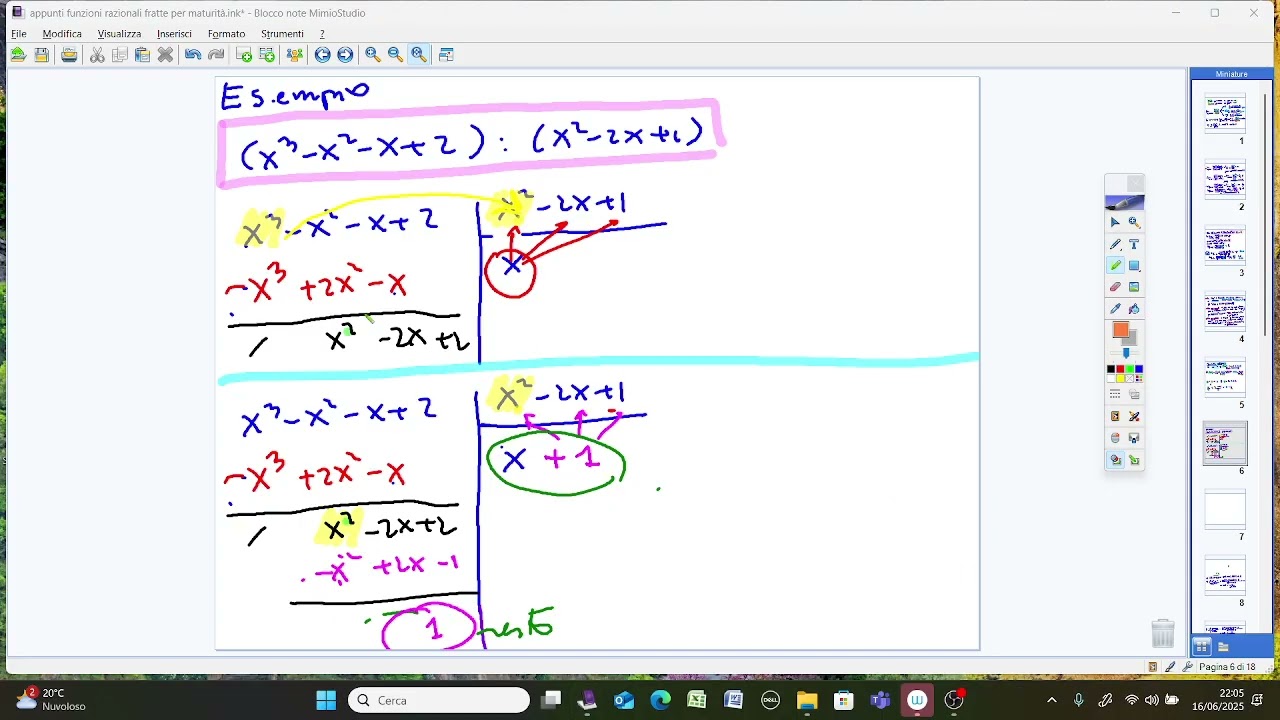1280x720 pixels.
Task: Zoom out with the minus magnifier
Action: (396, 55)
